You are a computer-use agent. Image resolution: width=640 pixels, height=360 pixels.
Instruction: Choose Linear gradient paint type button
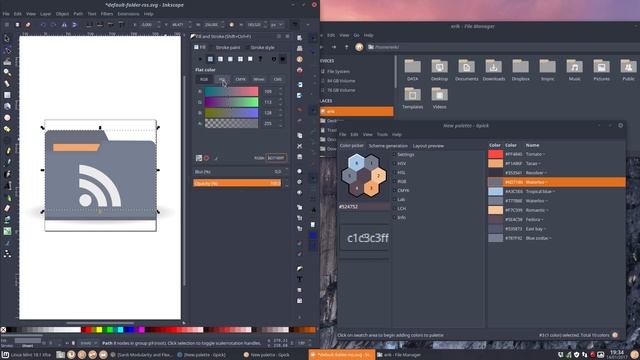tap(220, 59)
